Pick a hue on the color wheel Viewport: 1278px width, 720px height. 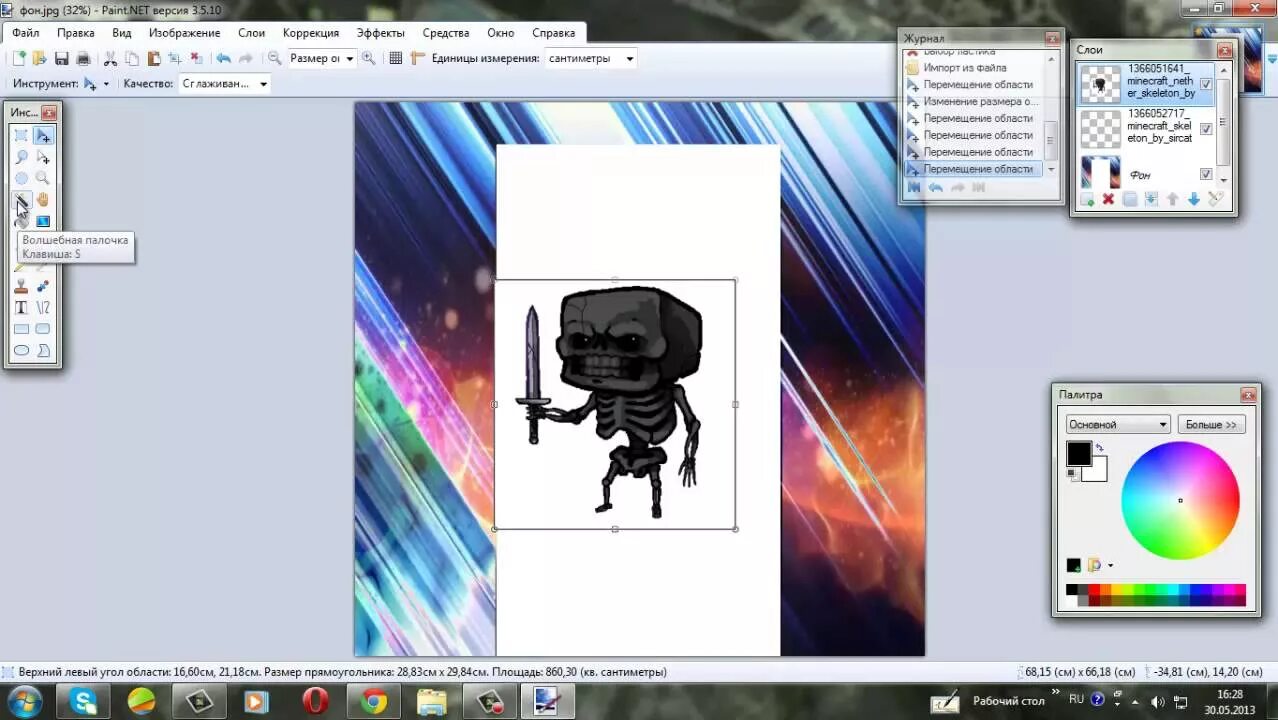coord(1180,500)
